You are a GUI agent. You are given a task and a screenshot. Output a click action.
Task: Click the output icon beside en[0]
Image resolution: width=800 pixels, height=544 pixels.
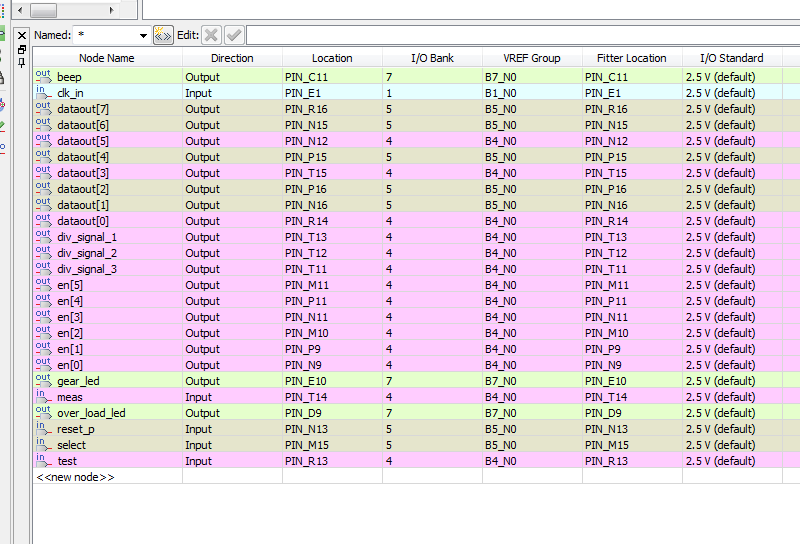pyautogui.click(x=43, y=364)
